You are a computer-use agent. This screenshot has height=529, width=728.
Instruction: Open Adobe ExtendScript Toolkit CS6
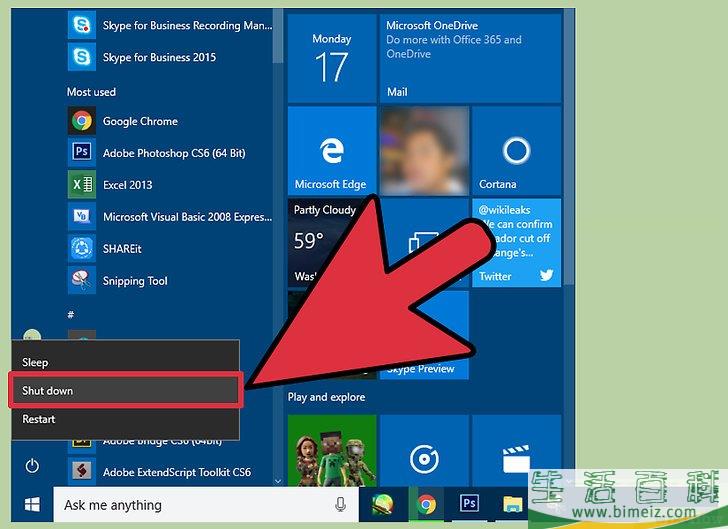(x=176, y=471)
